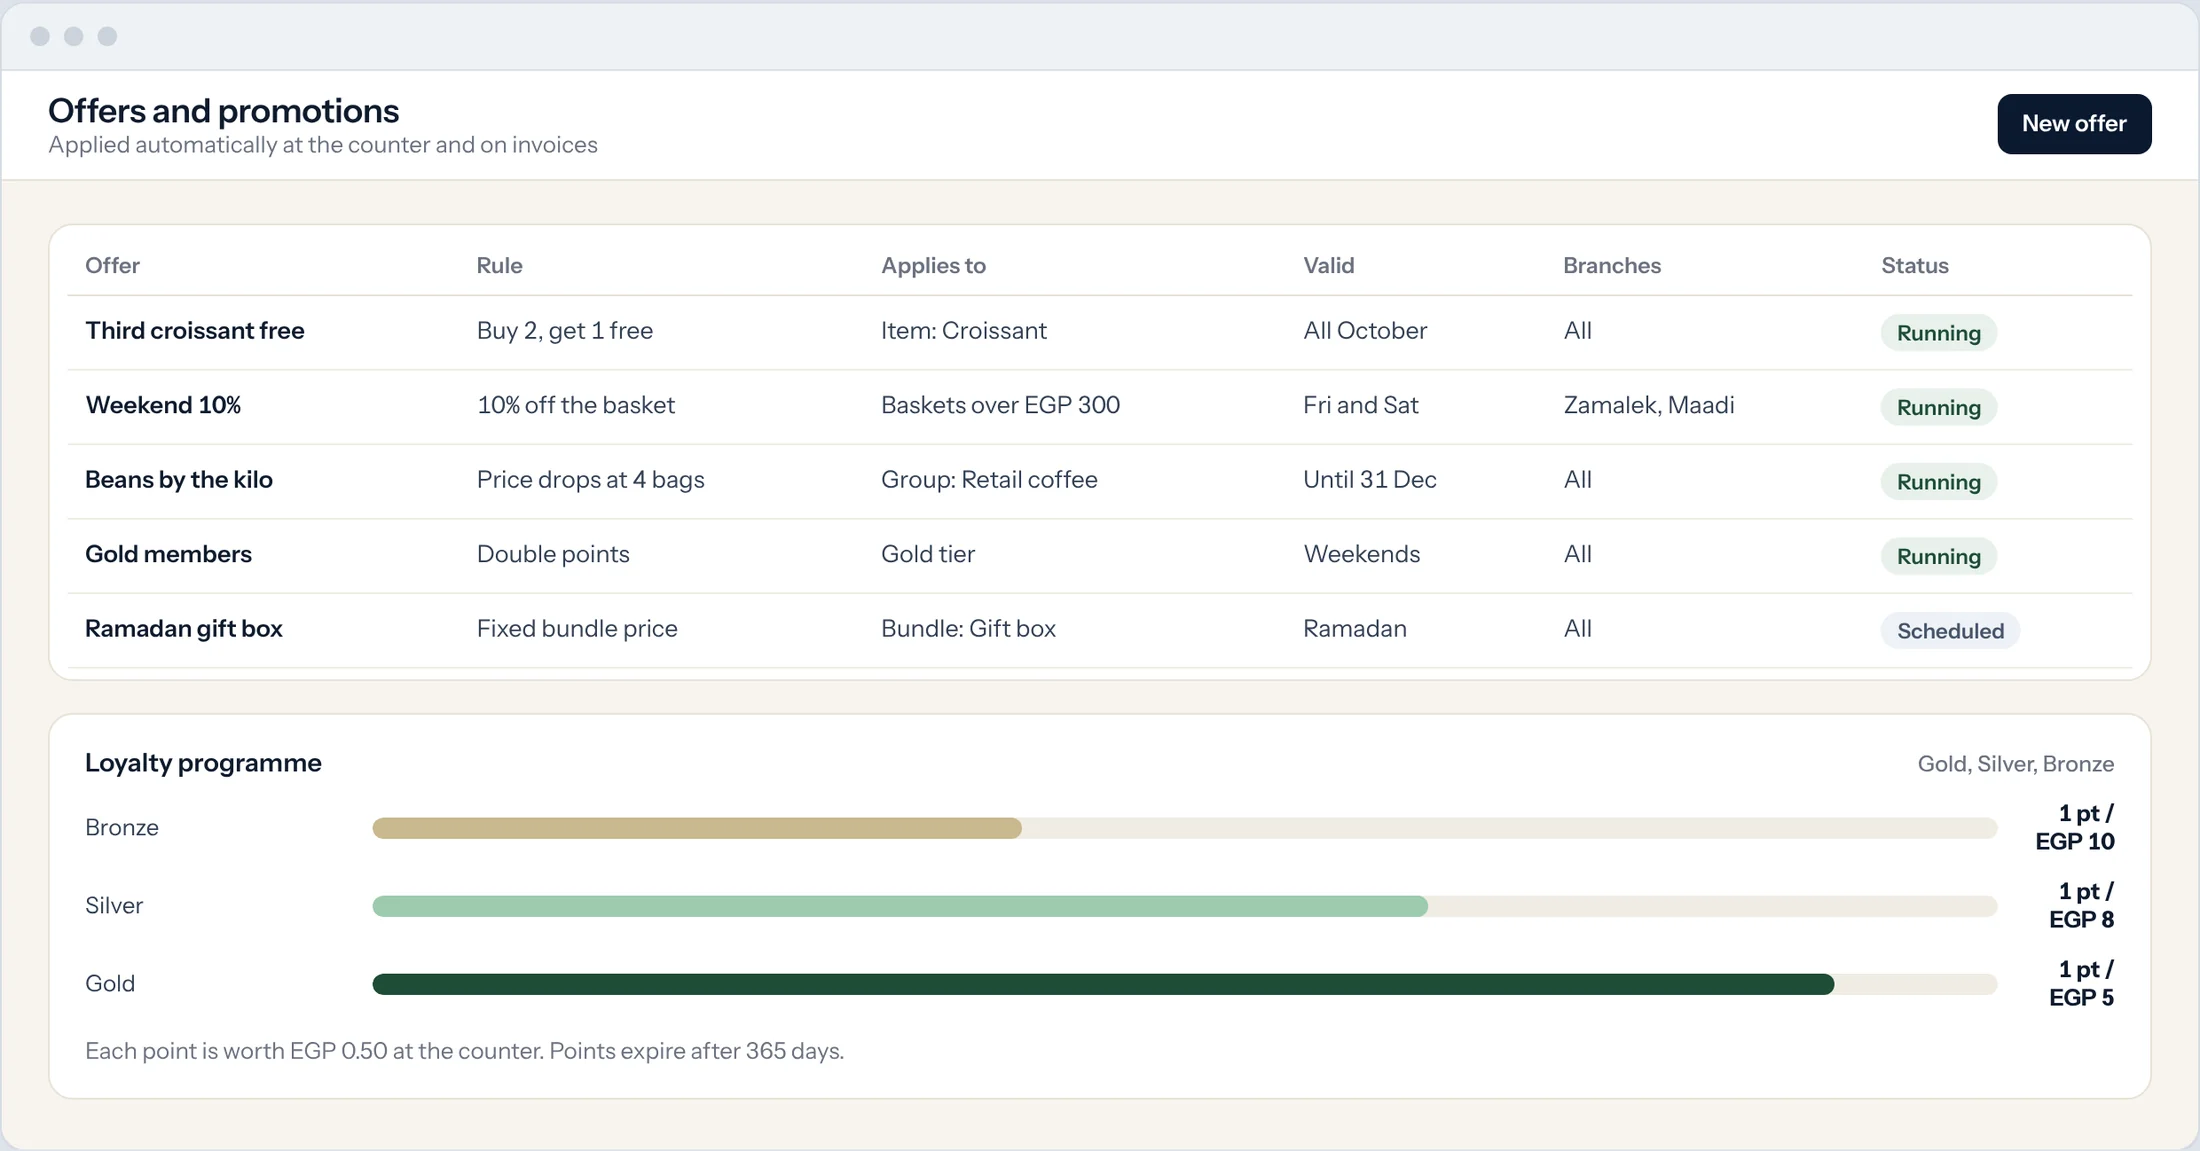
Task: Click the Valid column header
Action: [x=1328, y=265]
